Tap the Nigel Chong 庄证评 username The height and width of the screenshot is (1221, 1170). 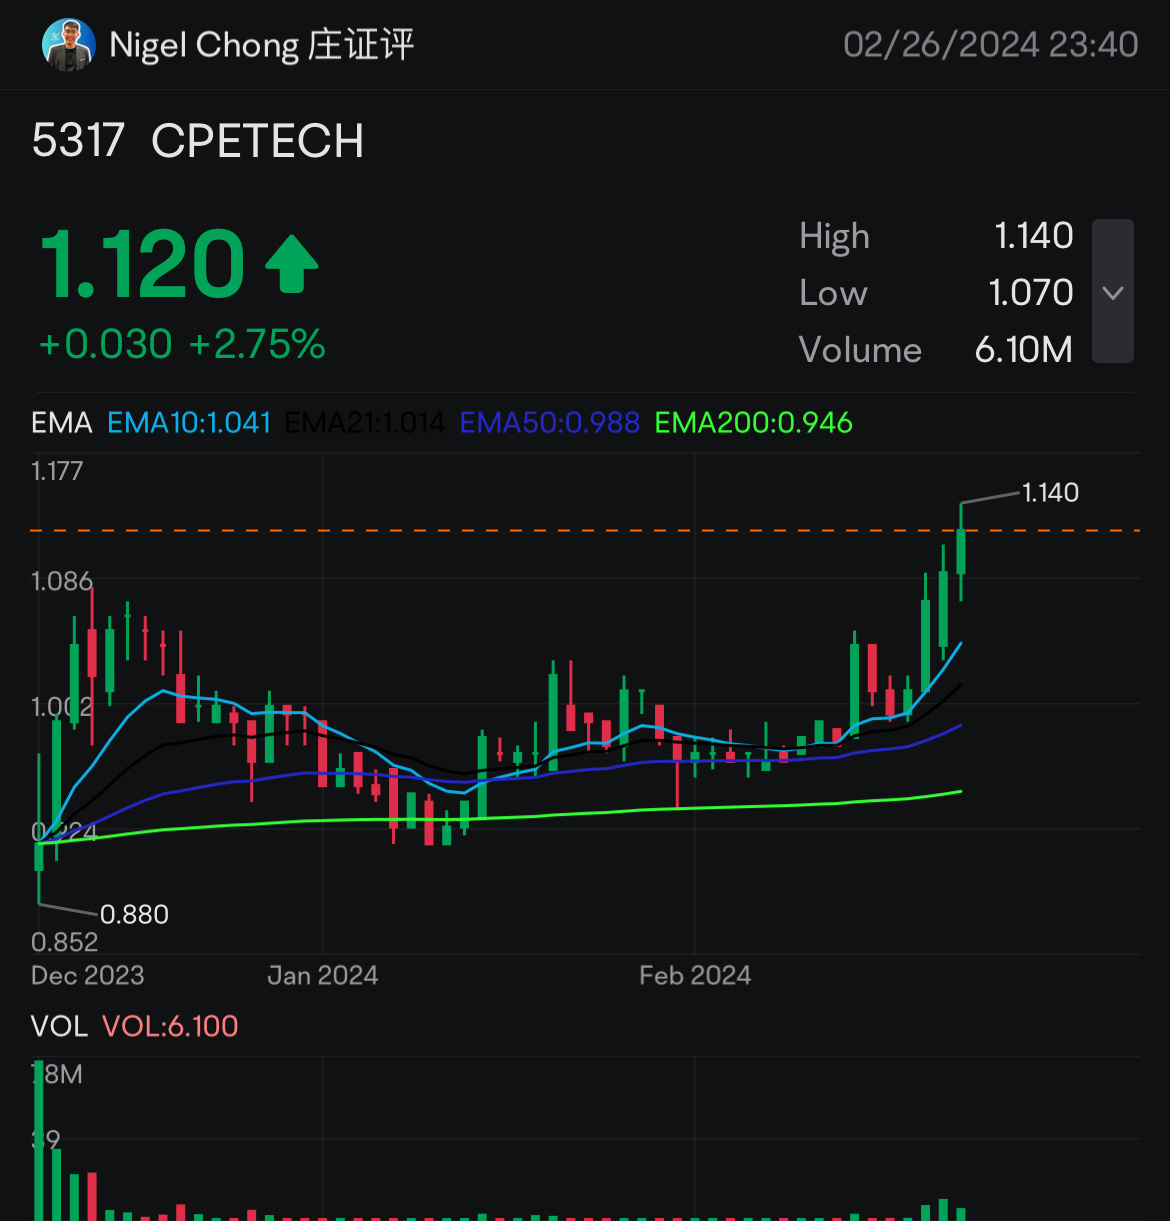[x=261, y=45]
